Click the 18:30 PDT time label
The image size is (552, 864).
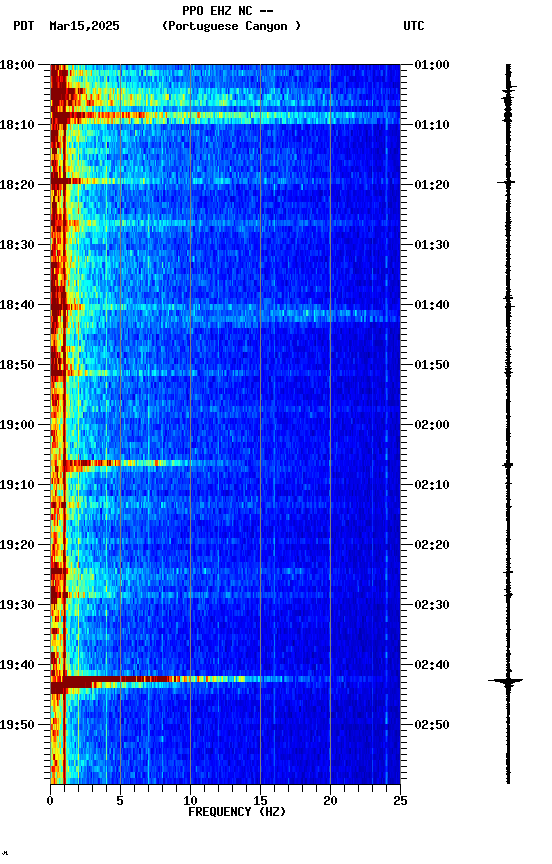(x=17, y=245)
